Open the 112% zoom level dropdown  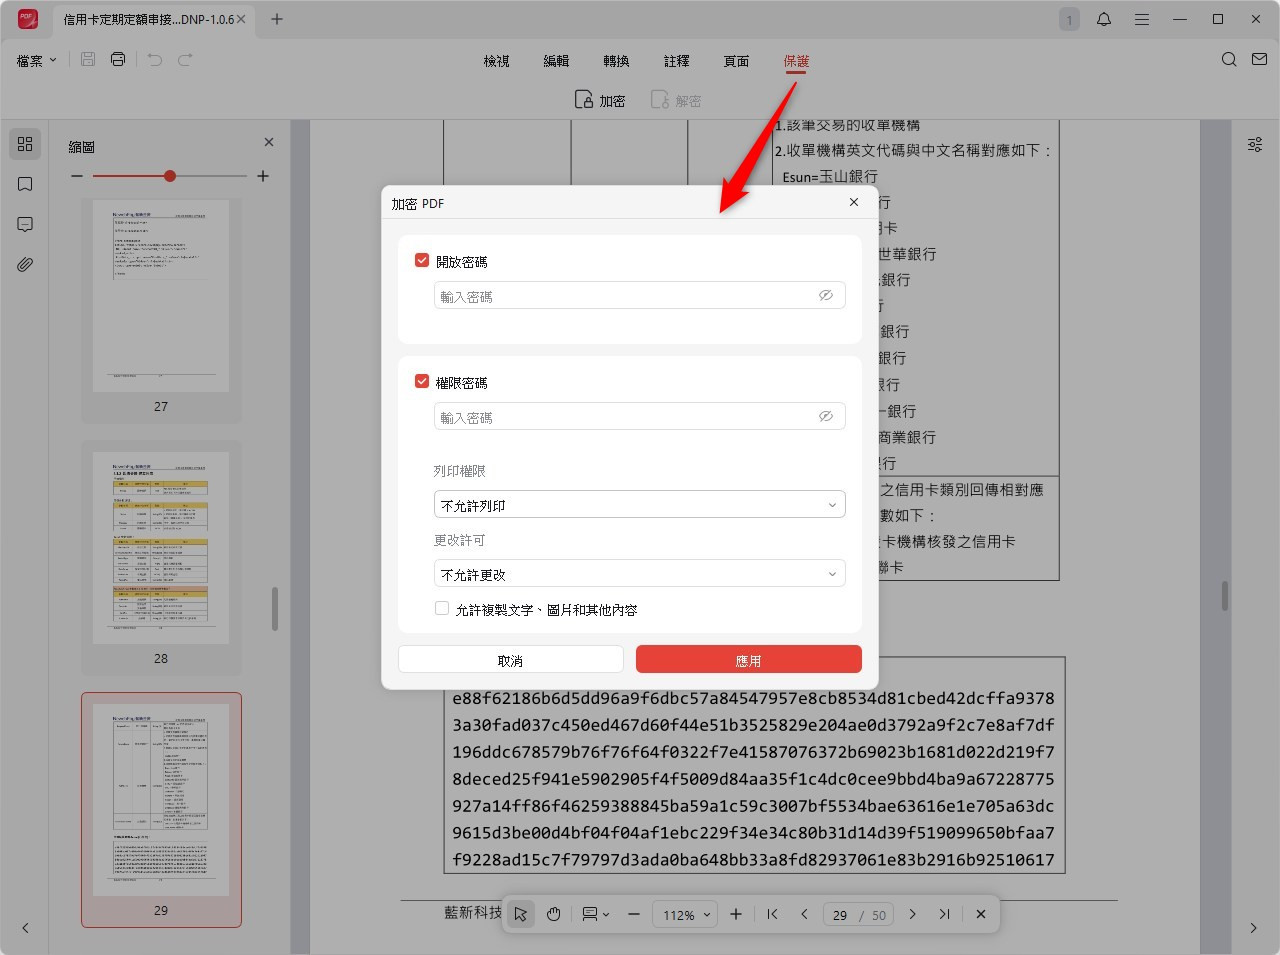[x=685, y=914]
